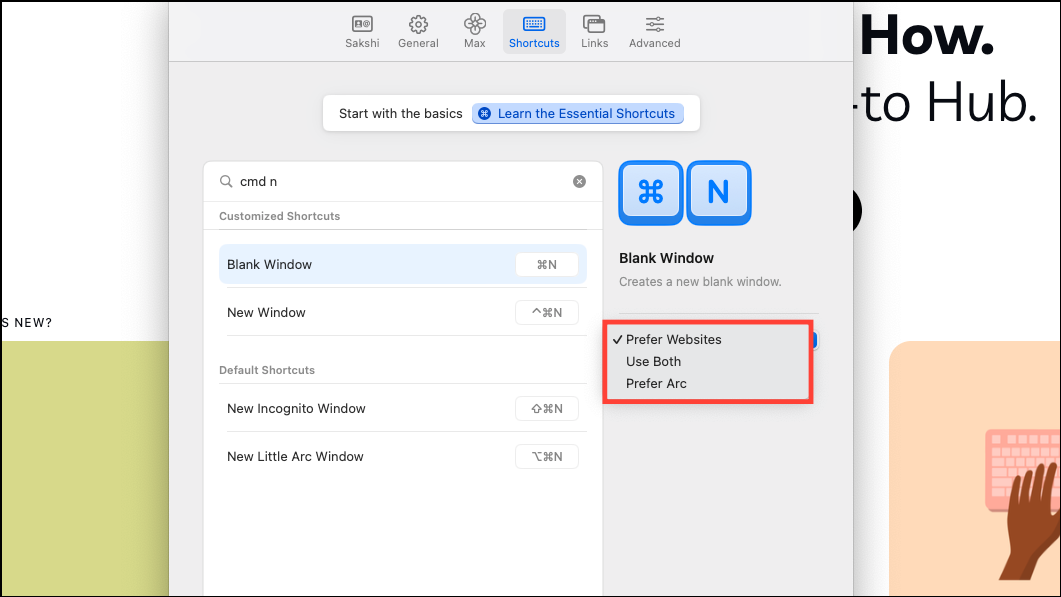Choose the Use Both option
1061x597 pixels.
click(653, 361)
